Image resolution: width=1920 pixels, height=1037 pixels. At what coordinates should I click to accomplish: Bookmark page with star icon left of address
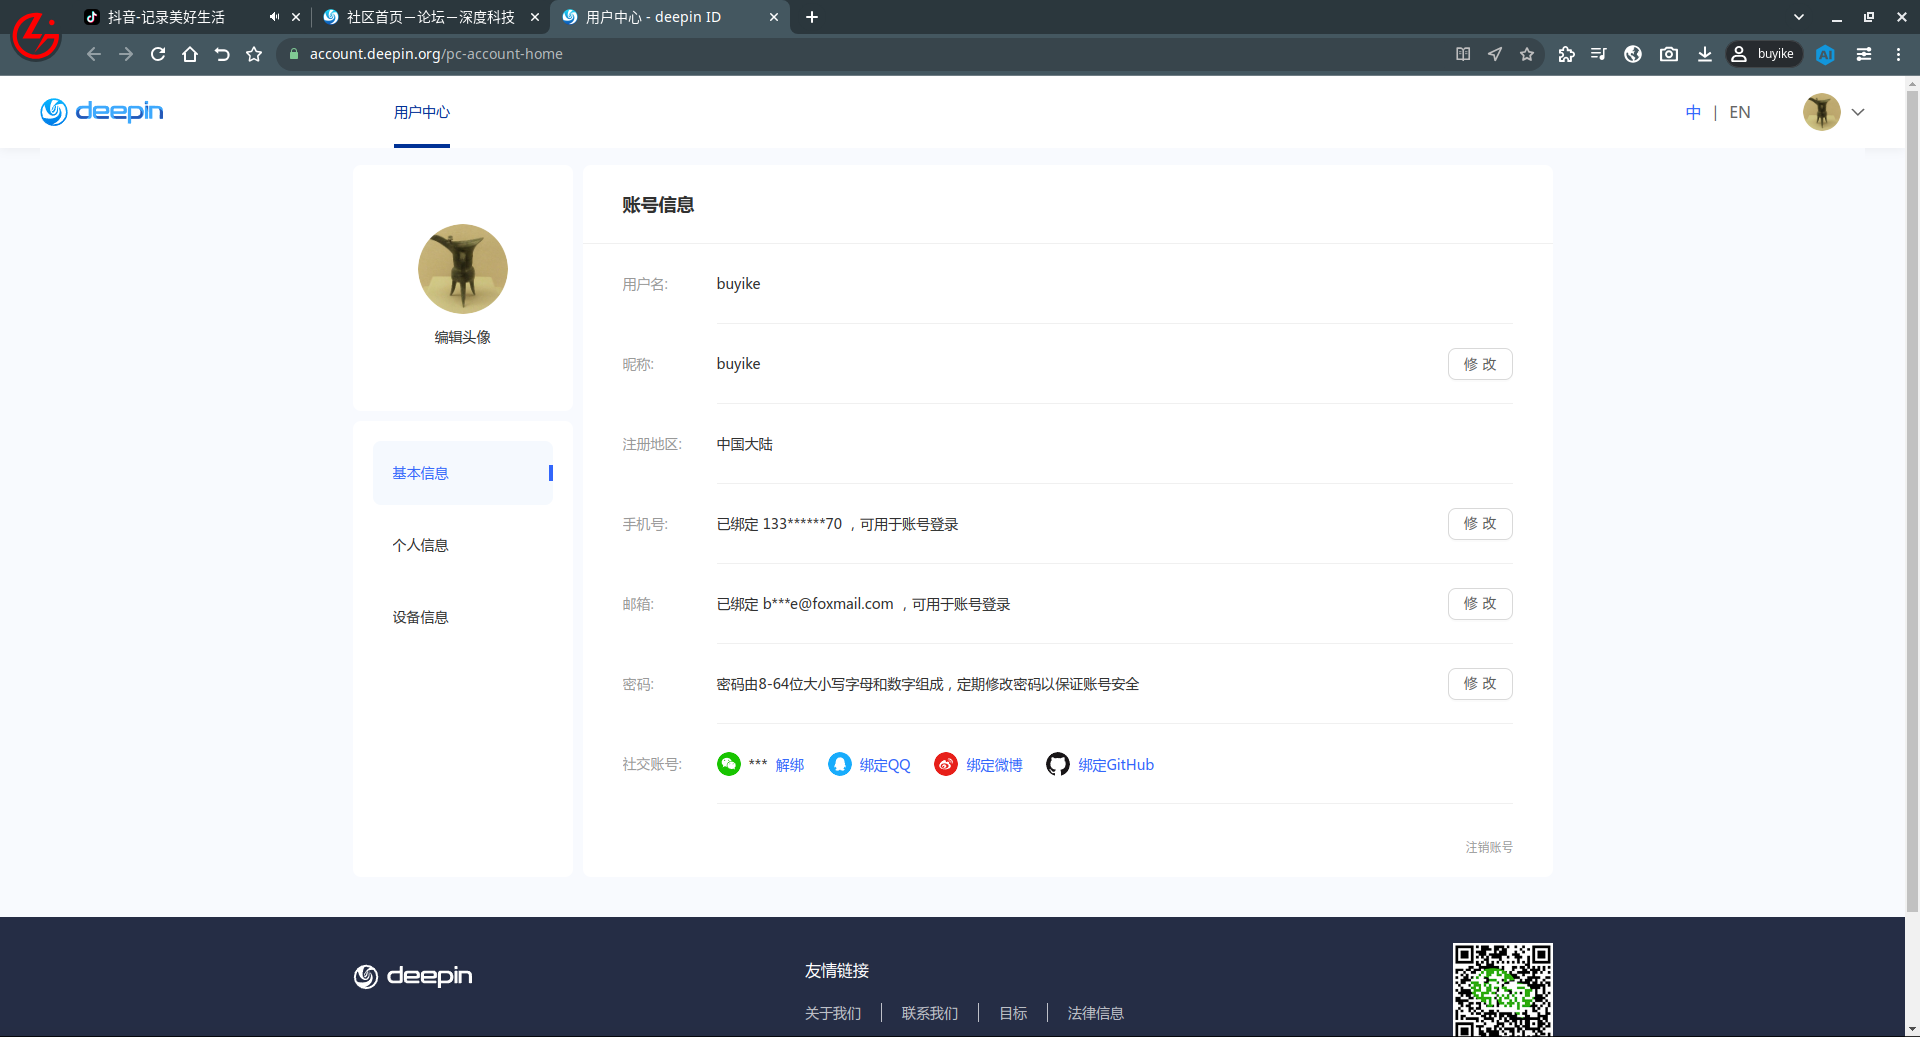pos(254,54)
